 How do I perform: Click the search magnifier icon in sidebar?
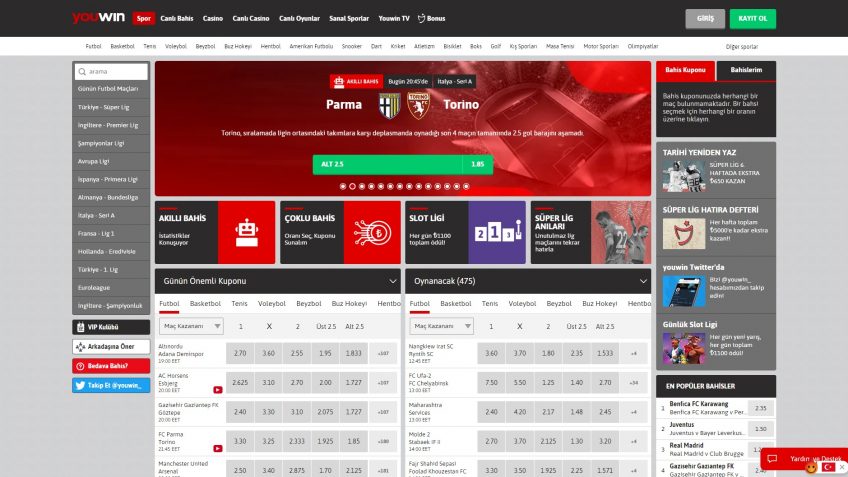[82, 71]
